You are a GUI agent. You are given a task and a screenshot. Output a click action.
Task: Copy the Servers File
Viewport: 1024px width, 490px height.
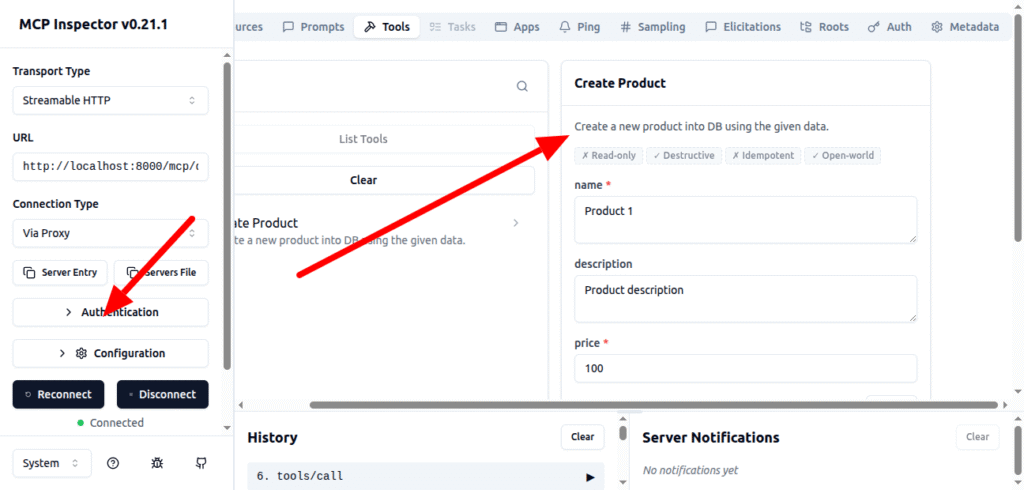[x=161, y=272]
